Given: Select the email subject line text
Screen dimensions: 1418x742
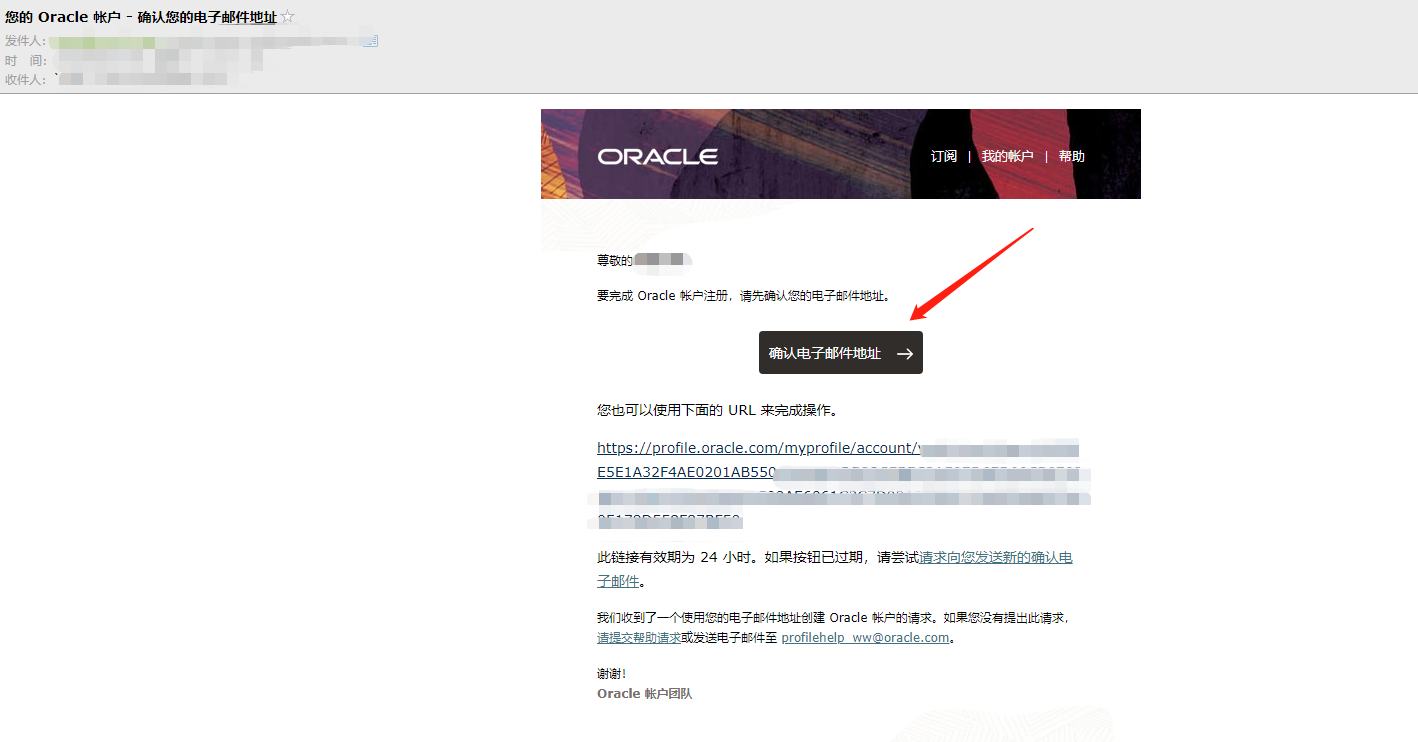Looking at the screenshot, I should (141, 17).
